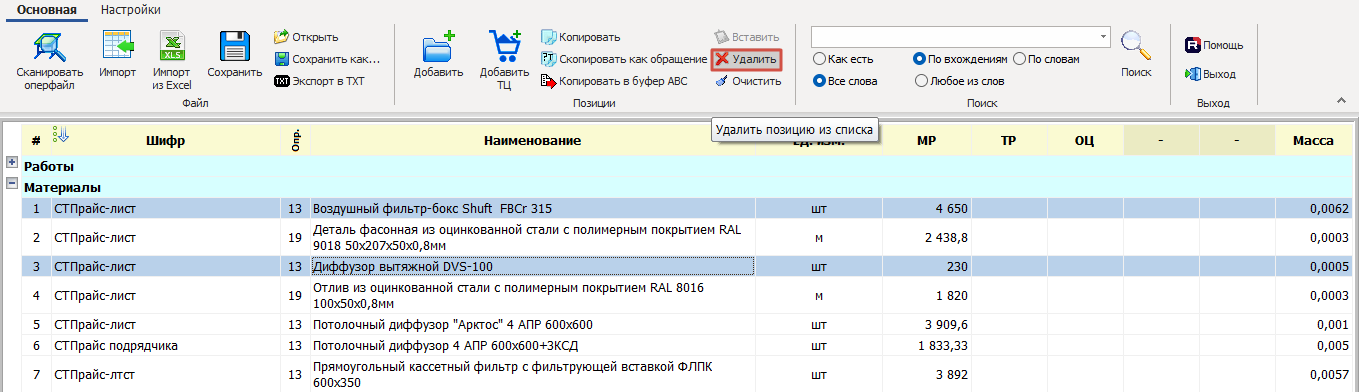Click the МР column header
This screenshot has width=1359, height=392.
click(926, 141)
